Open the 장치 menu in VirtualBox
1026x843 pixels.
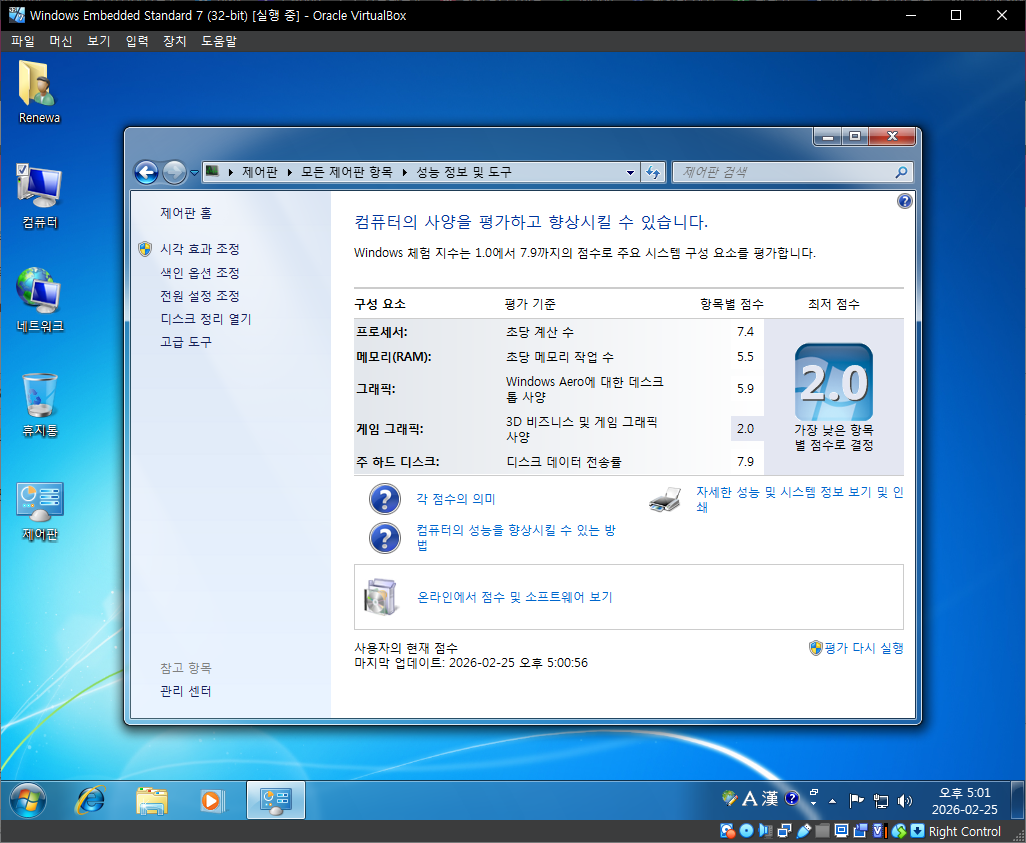[175, 41]
